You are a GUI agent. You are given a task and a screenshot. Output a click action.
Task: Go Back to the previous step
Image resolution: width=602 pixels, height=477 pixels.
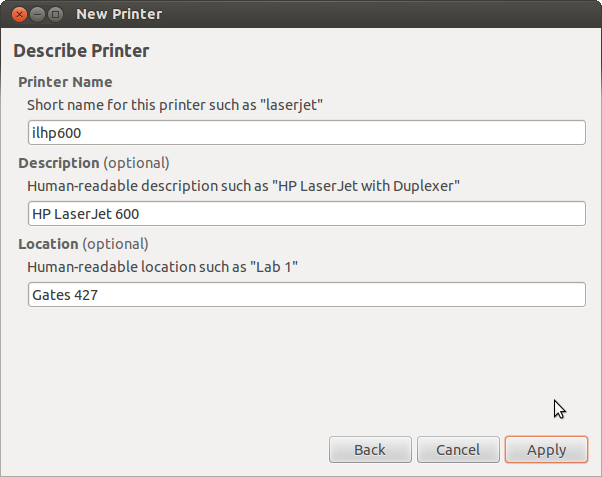click(x=370, y=450)
